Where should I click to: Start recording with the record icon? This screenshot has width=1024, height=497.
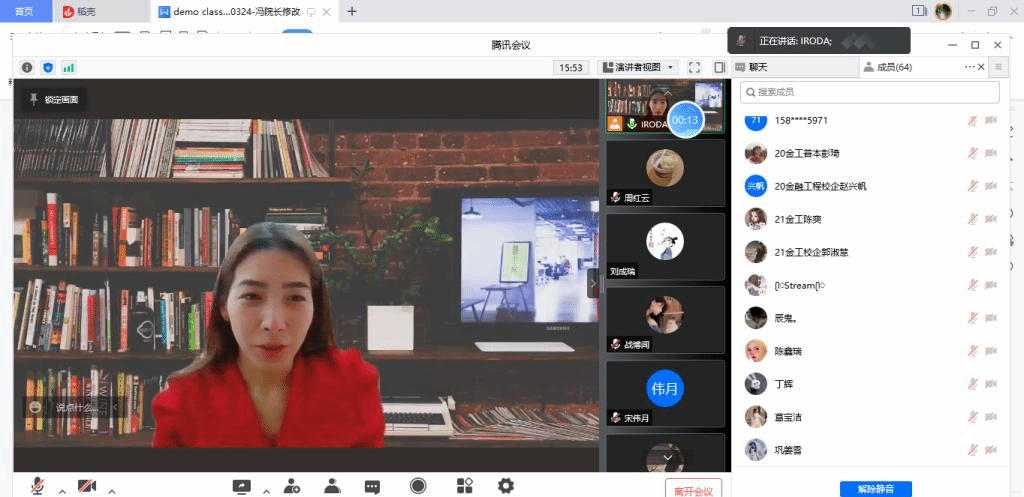tap(418, 486)
